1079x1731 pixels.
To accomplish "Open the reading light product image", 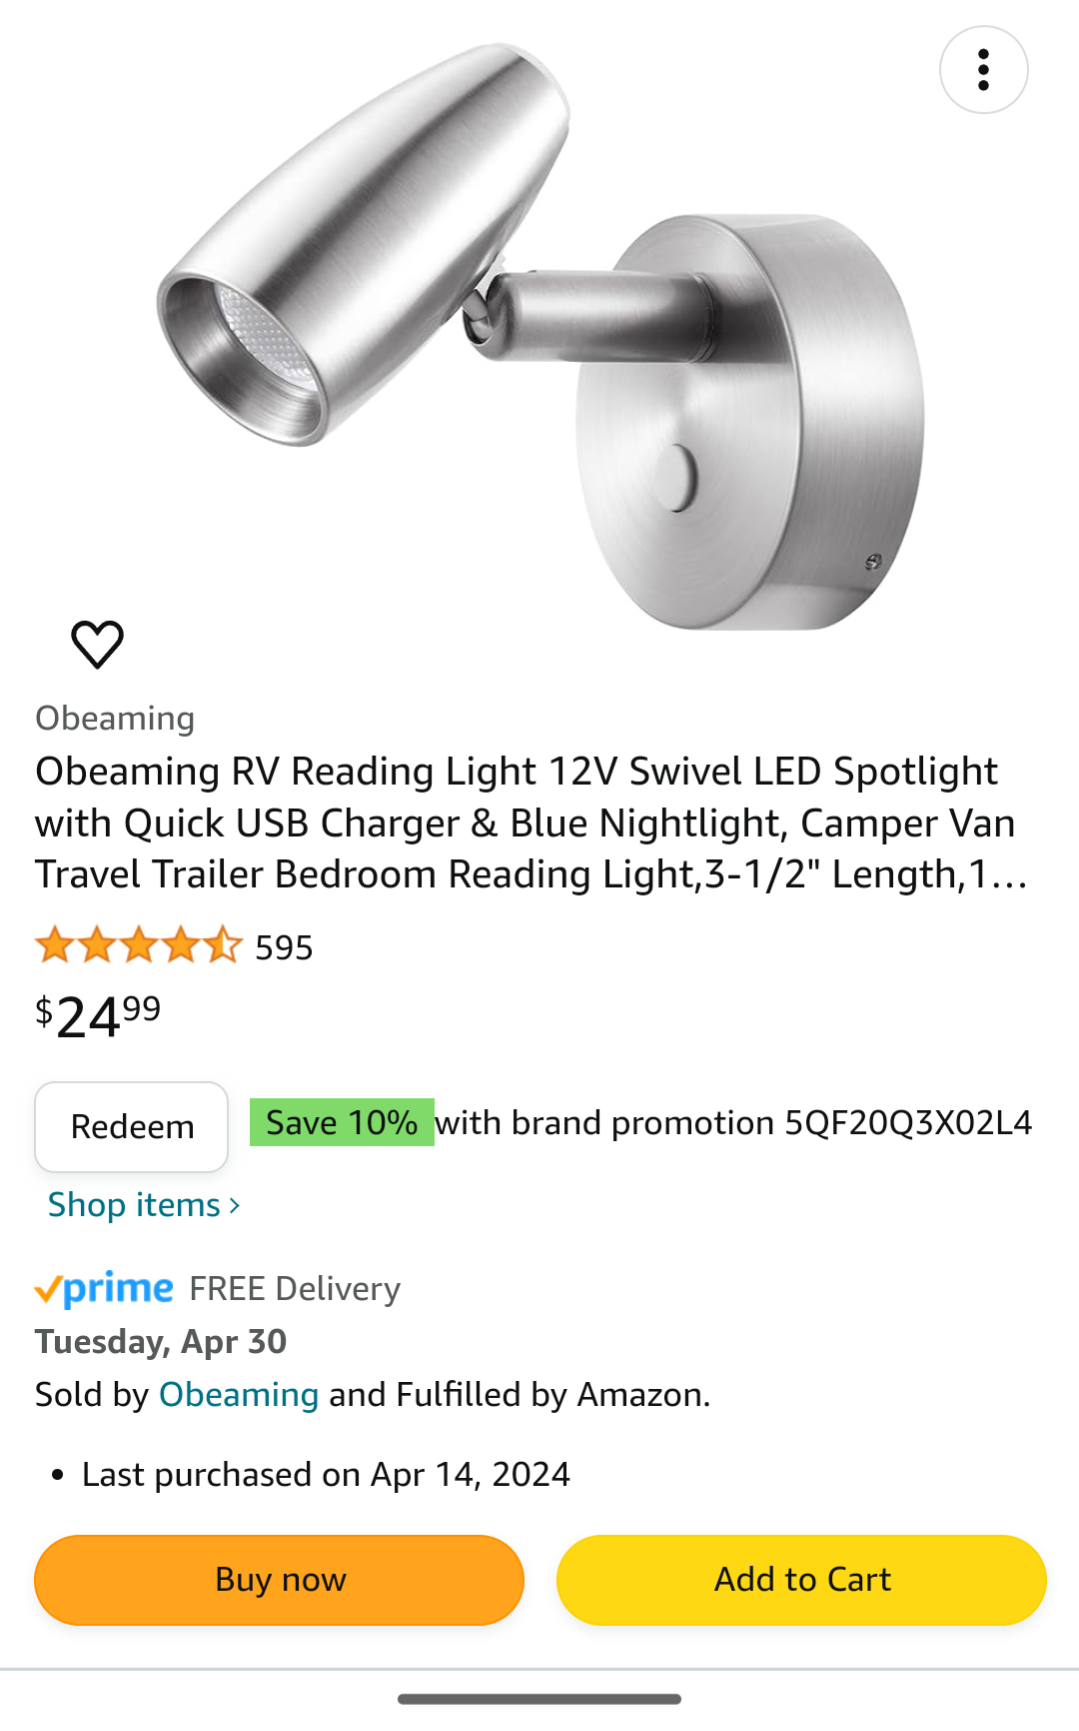I will pyautogui.click(x=540, y=340).
